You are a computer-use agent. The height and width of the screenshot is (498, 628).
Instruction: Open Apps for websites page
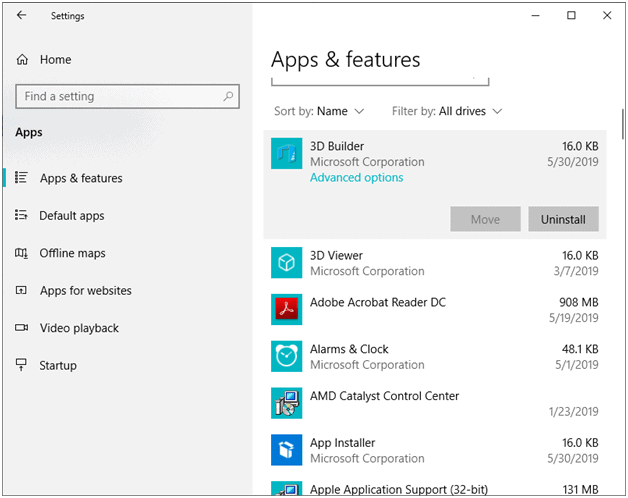tap(86, 290)
